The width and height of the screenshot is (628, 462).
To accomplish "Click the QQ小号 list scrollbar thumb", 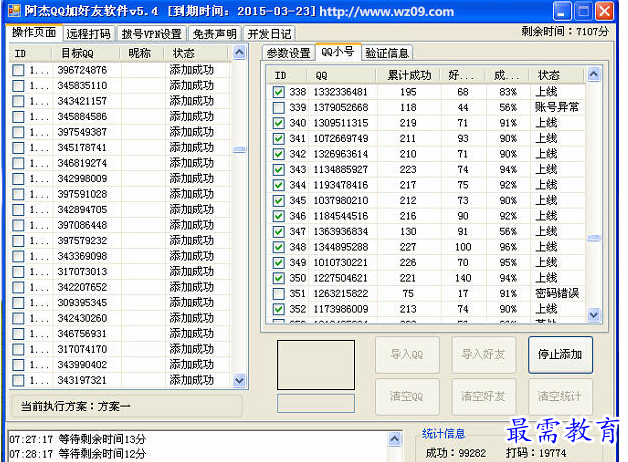I will pos(594,239).
